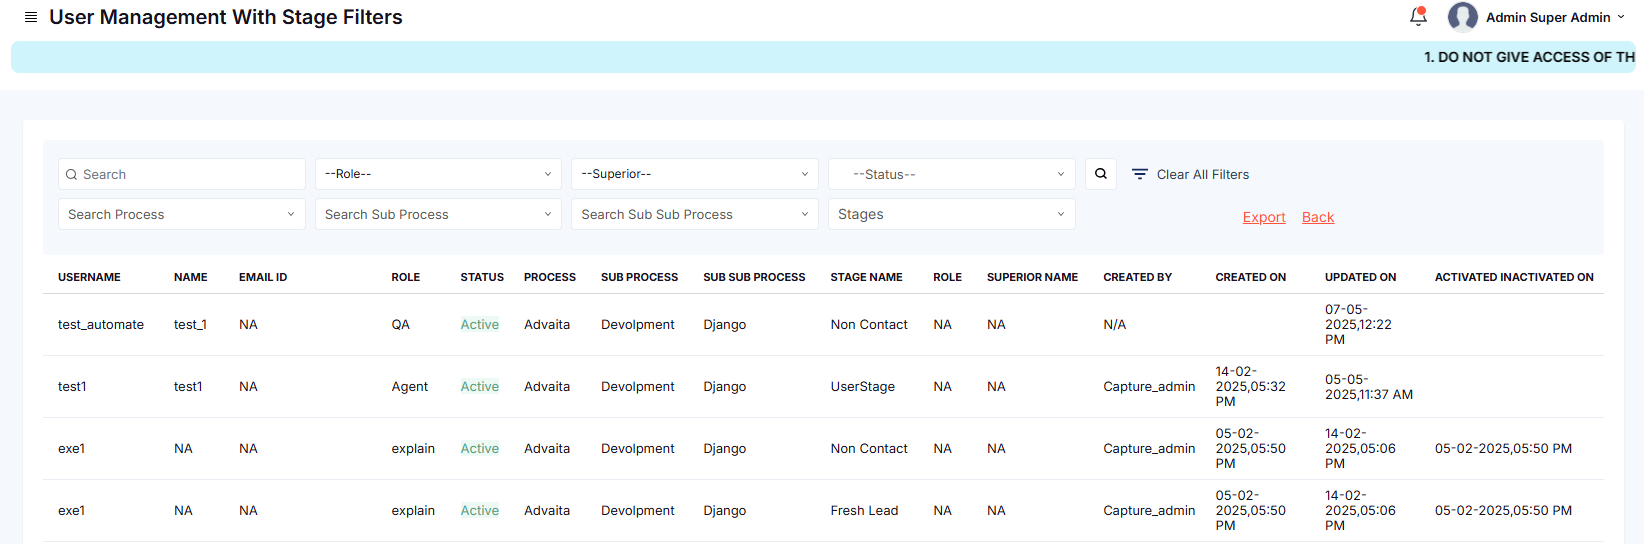This screenshot has height=544, width=1644.
Task: Open the Role dropdown
Action: coord(438,174)
